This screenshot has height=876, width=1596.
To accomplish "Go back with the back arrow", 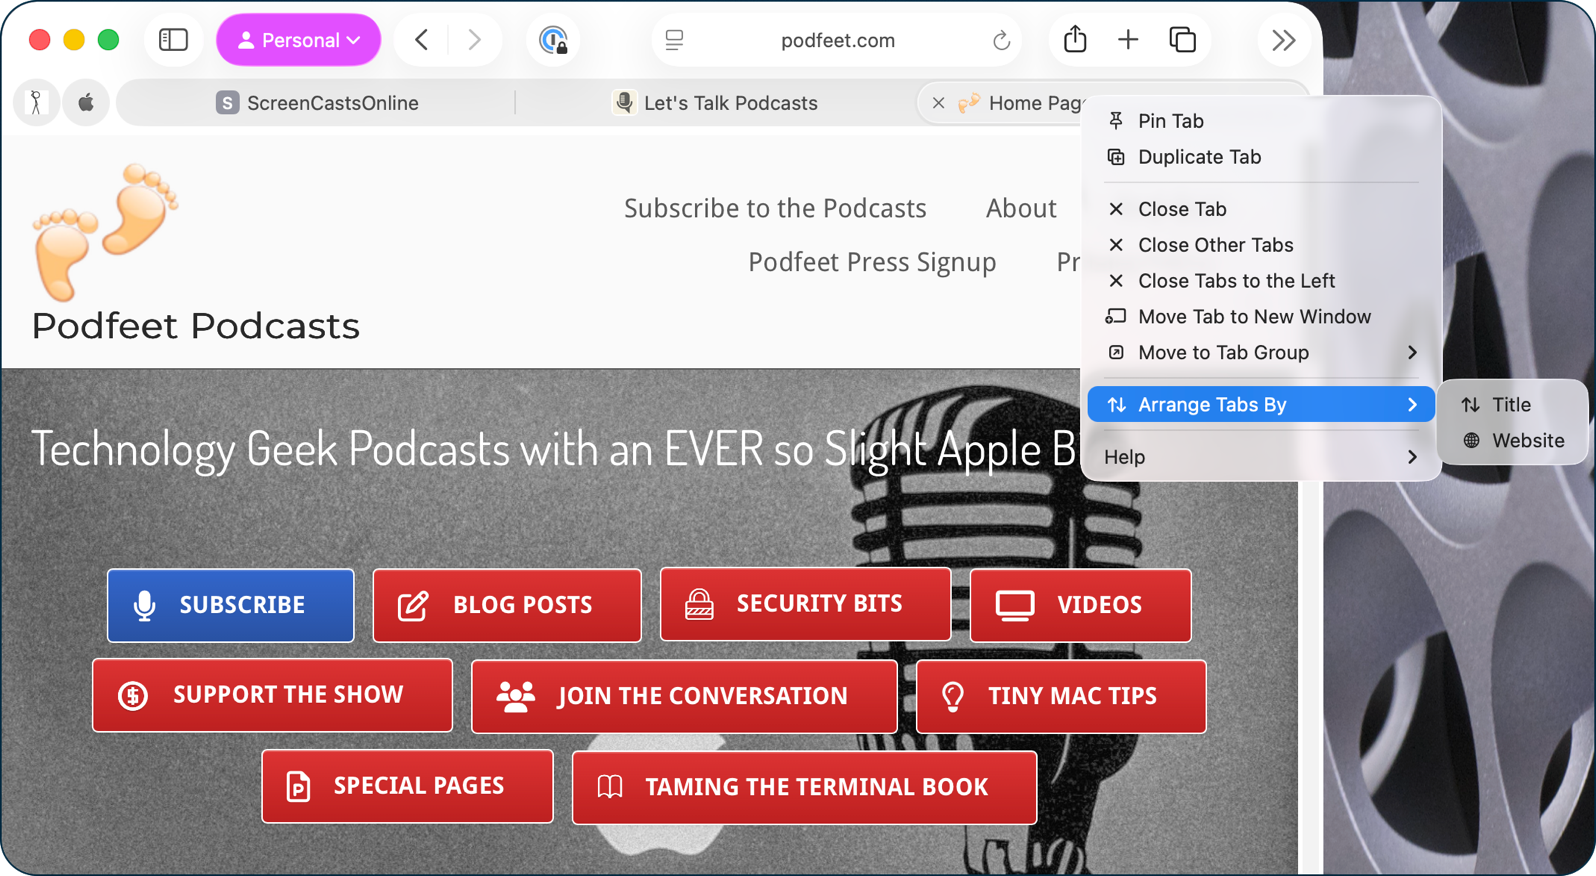I will (x=422, y=40).
